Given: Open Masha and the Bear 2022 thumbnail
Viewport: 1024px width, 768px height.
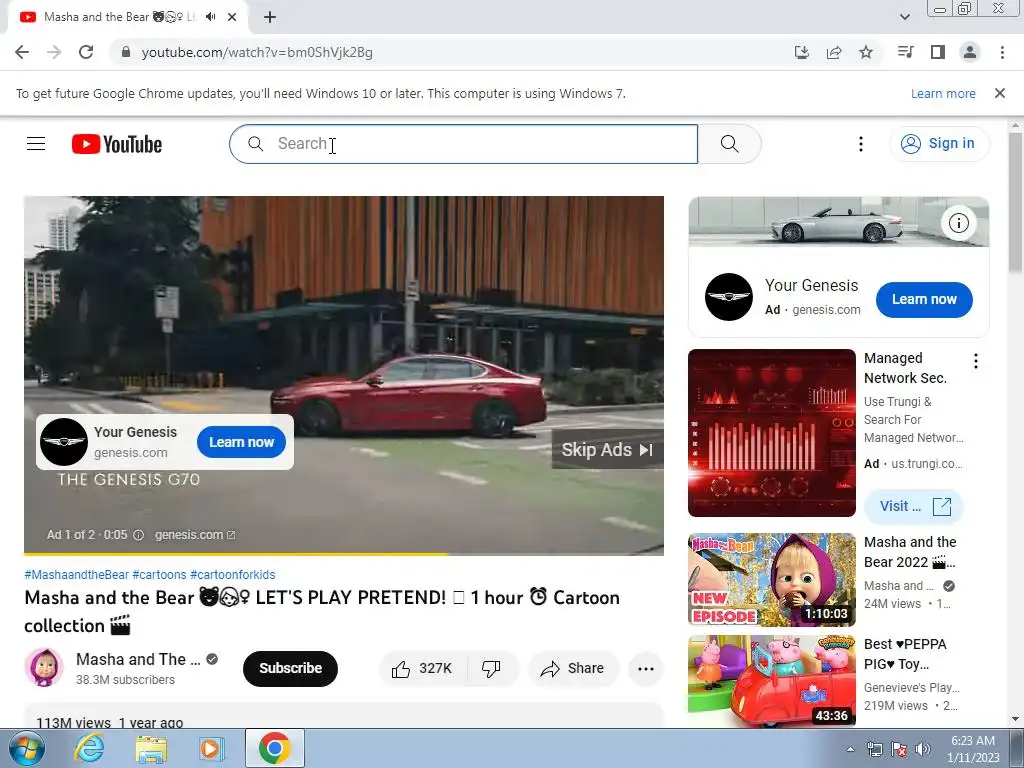Looking at the screenshot, I should (x=772, y=580).
